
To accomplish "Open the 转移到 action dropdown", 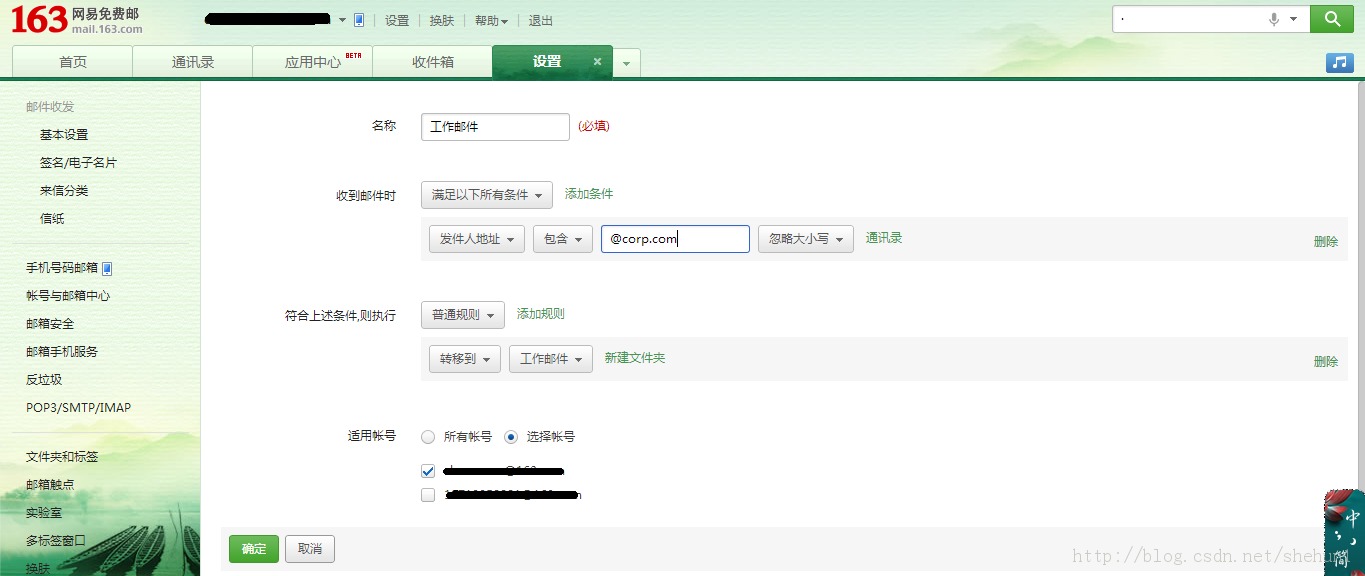I will point(465,359).
